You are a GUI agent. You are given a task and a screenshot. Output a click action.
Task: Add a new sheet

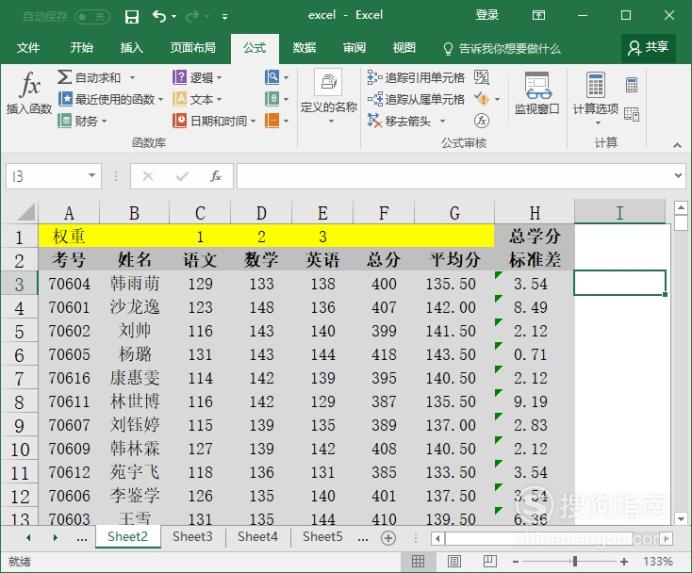(388, 538)
